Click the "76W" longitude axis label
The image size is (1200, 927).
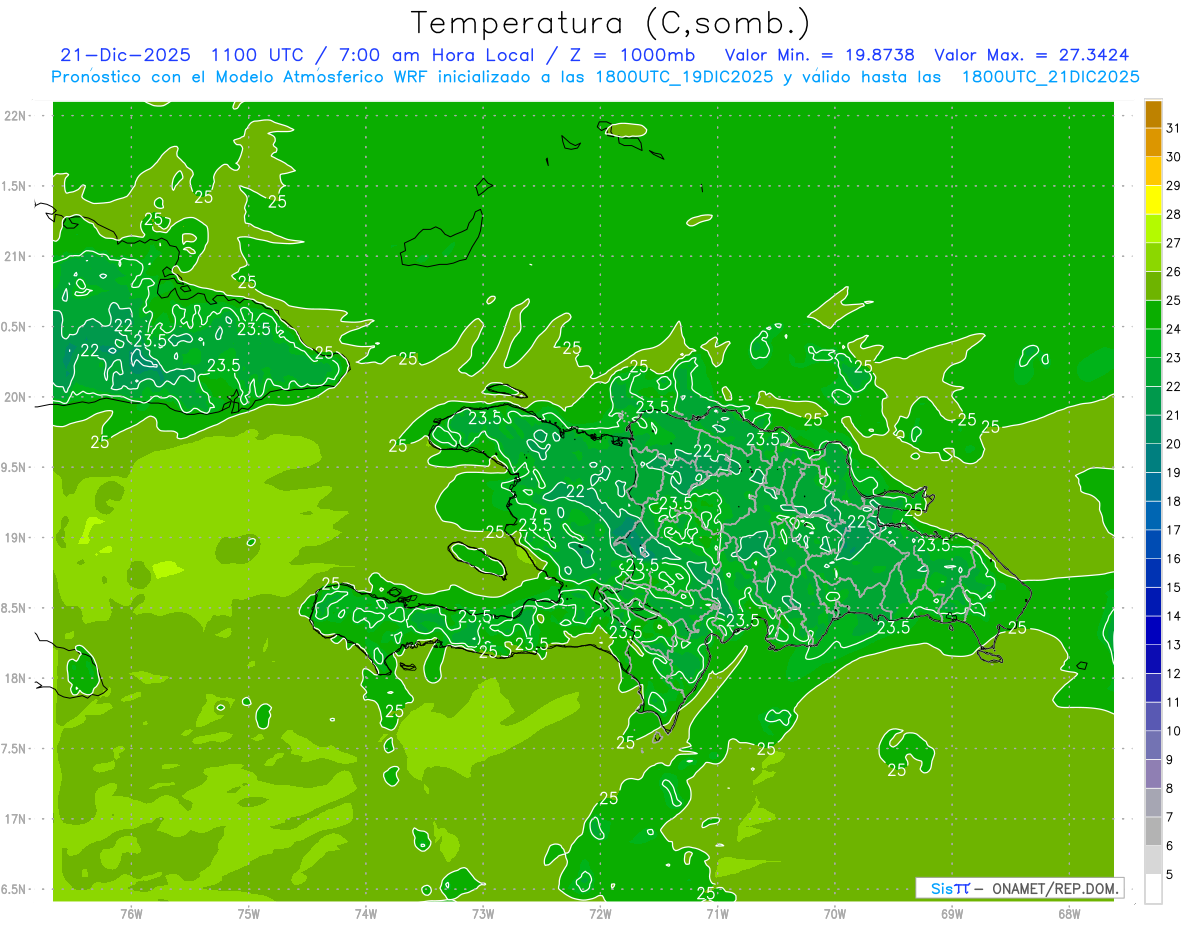[x=131, y=913]
